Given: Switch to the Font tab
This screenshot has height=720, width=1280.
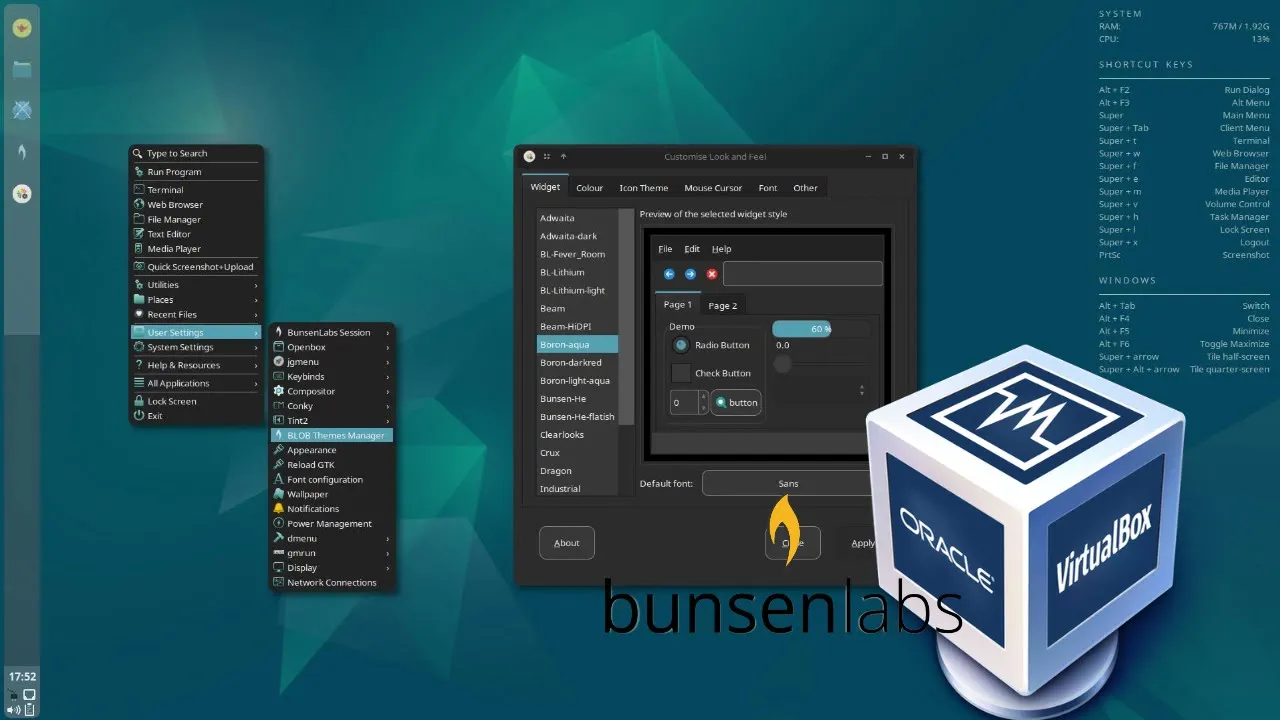Looking at the screenshot, I should tap(767, 188).
